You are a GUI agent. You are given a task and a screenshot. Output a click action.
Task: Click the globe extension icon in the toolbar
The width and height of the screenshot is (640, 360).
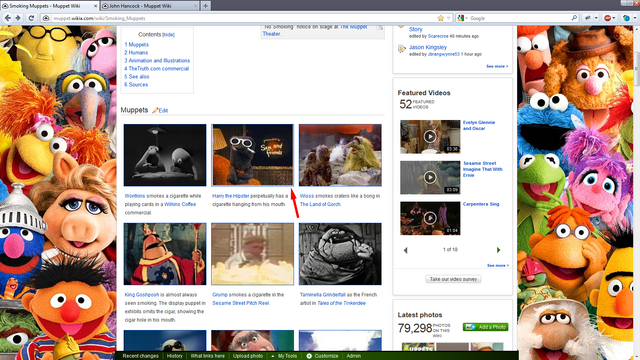click(x=626, y=18)
